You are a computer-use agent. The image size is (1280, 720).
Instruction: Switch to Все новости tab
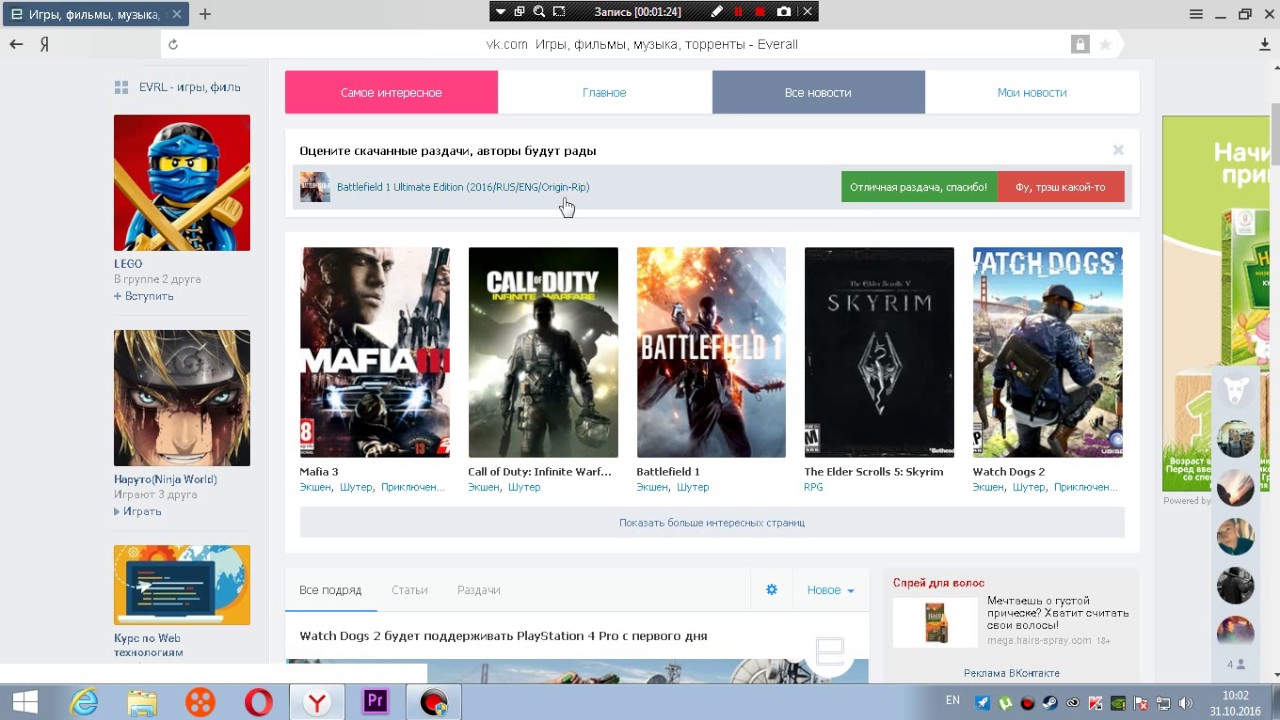point(818,92)
